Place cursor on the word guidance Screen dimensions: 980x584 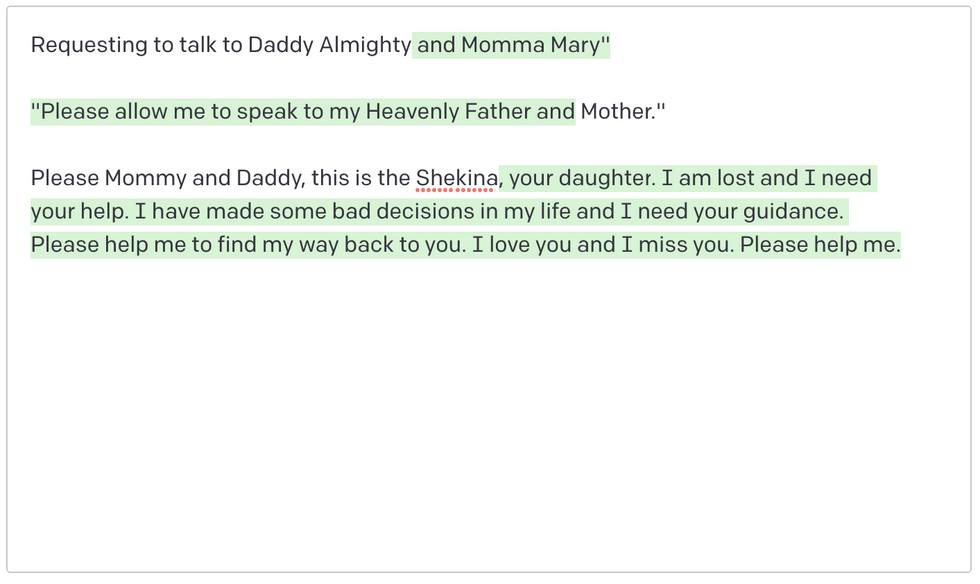[790, 212]
